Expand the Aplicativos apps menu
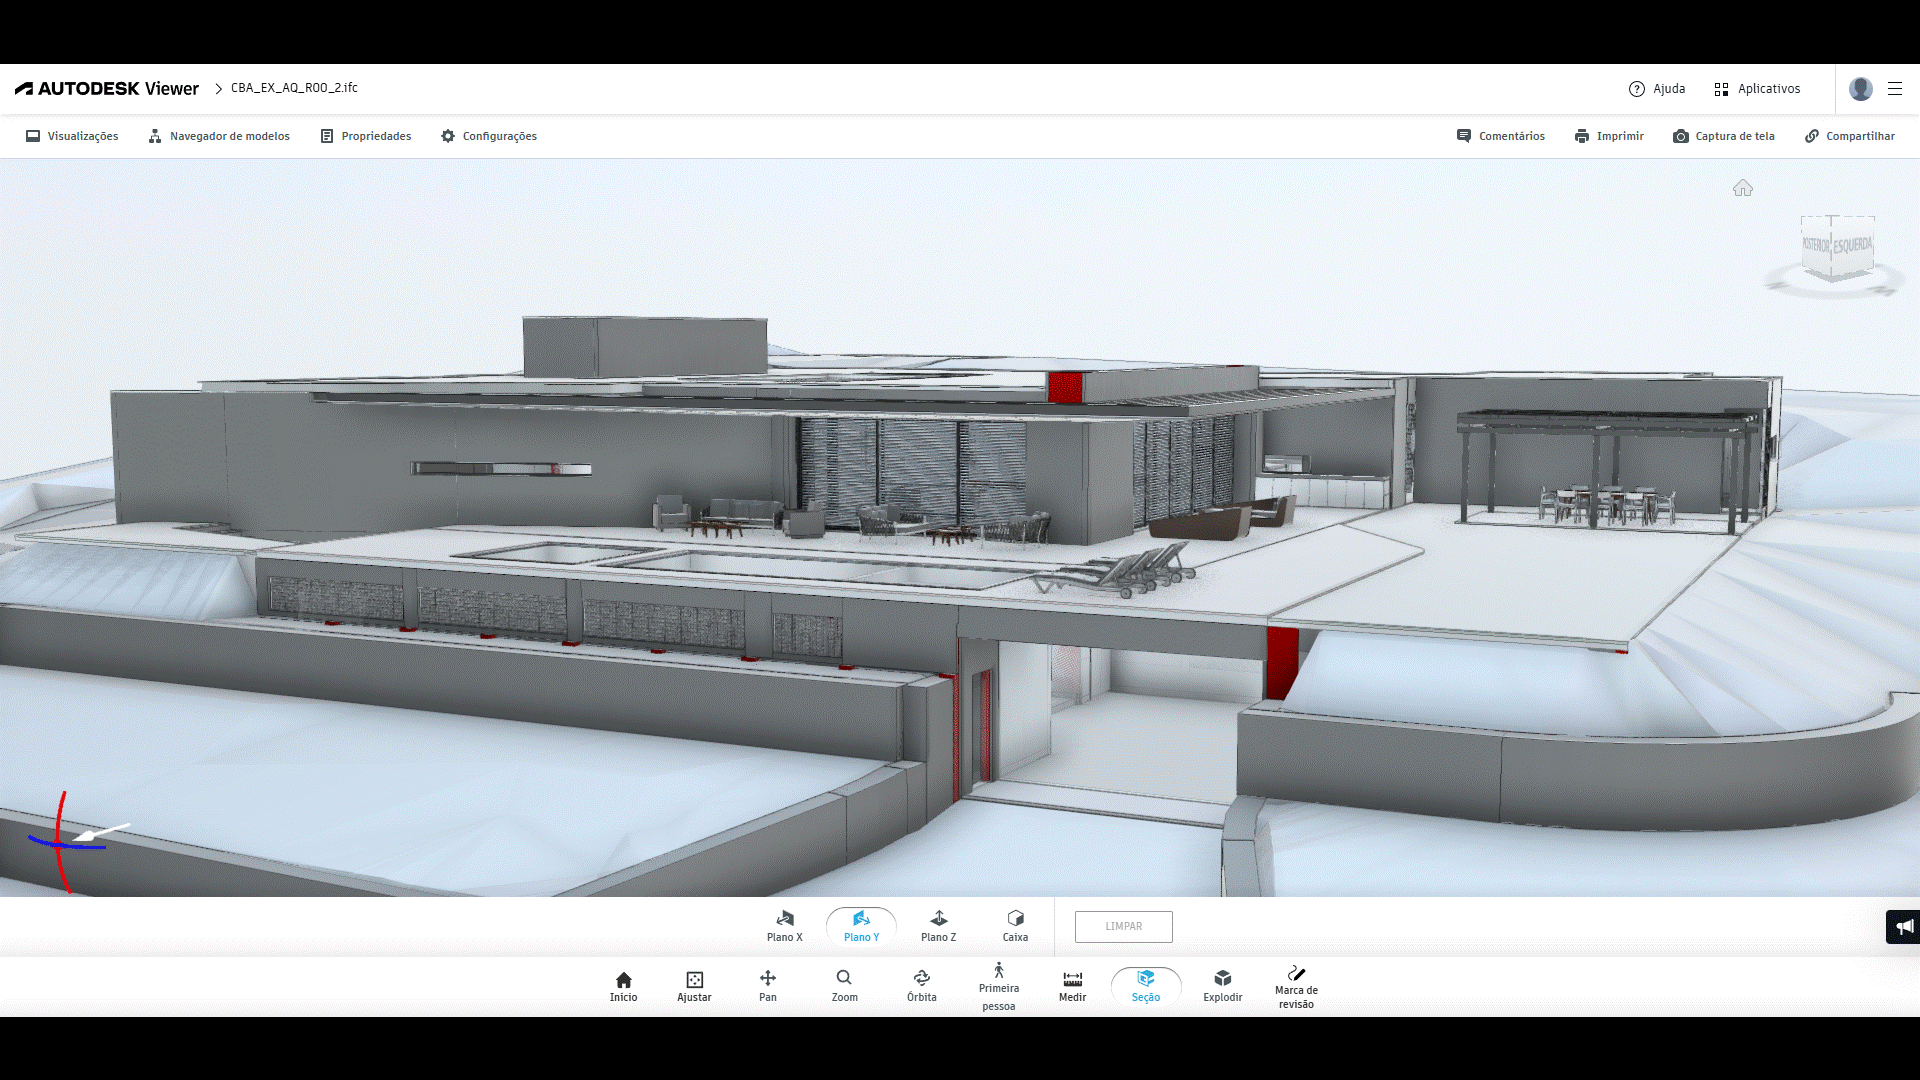 pos(1757,89)
